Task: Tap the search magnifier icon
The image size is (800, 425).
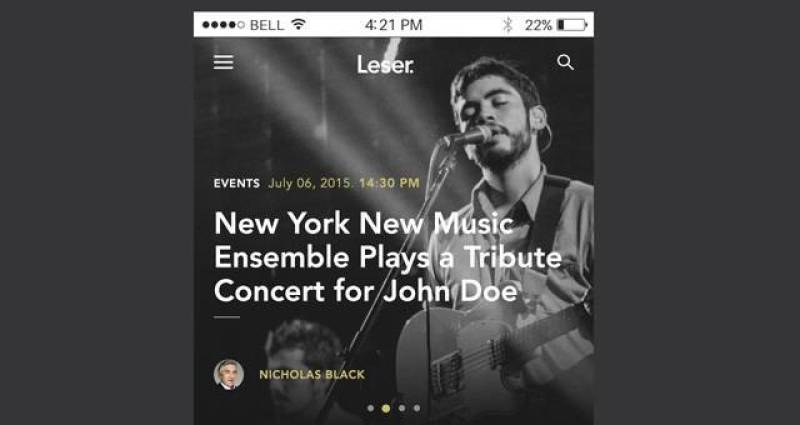Action: [565, 63]
